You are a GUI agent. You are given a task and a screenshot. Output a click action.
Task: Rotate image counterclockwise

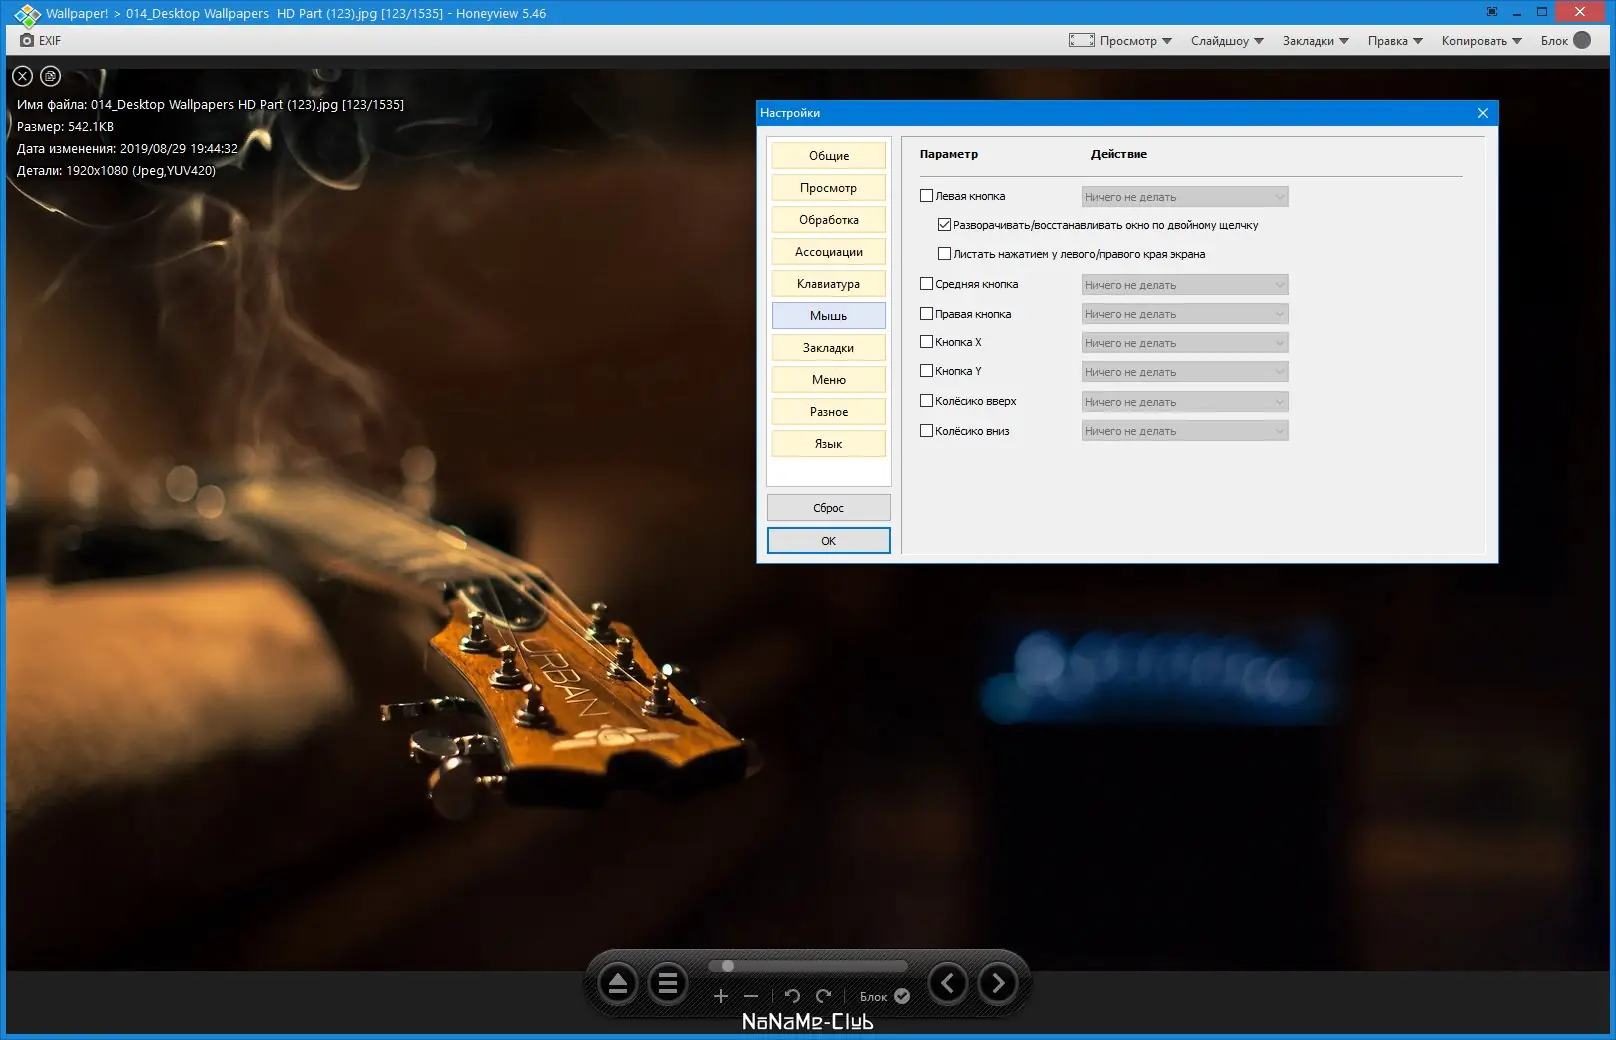coord(792,996)
